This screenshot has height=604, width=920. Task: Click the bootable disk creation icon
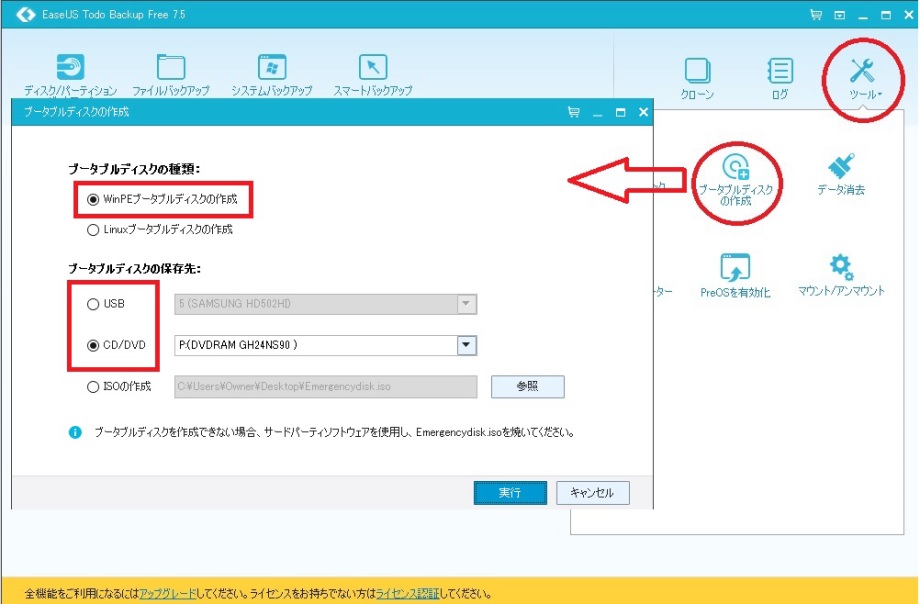[735, 168]
